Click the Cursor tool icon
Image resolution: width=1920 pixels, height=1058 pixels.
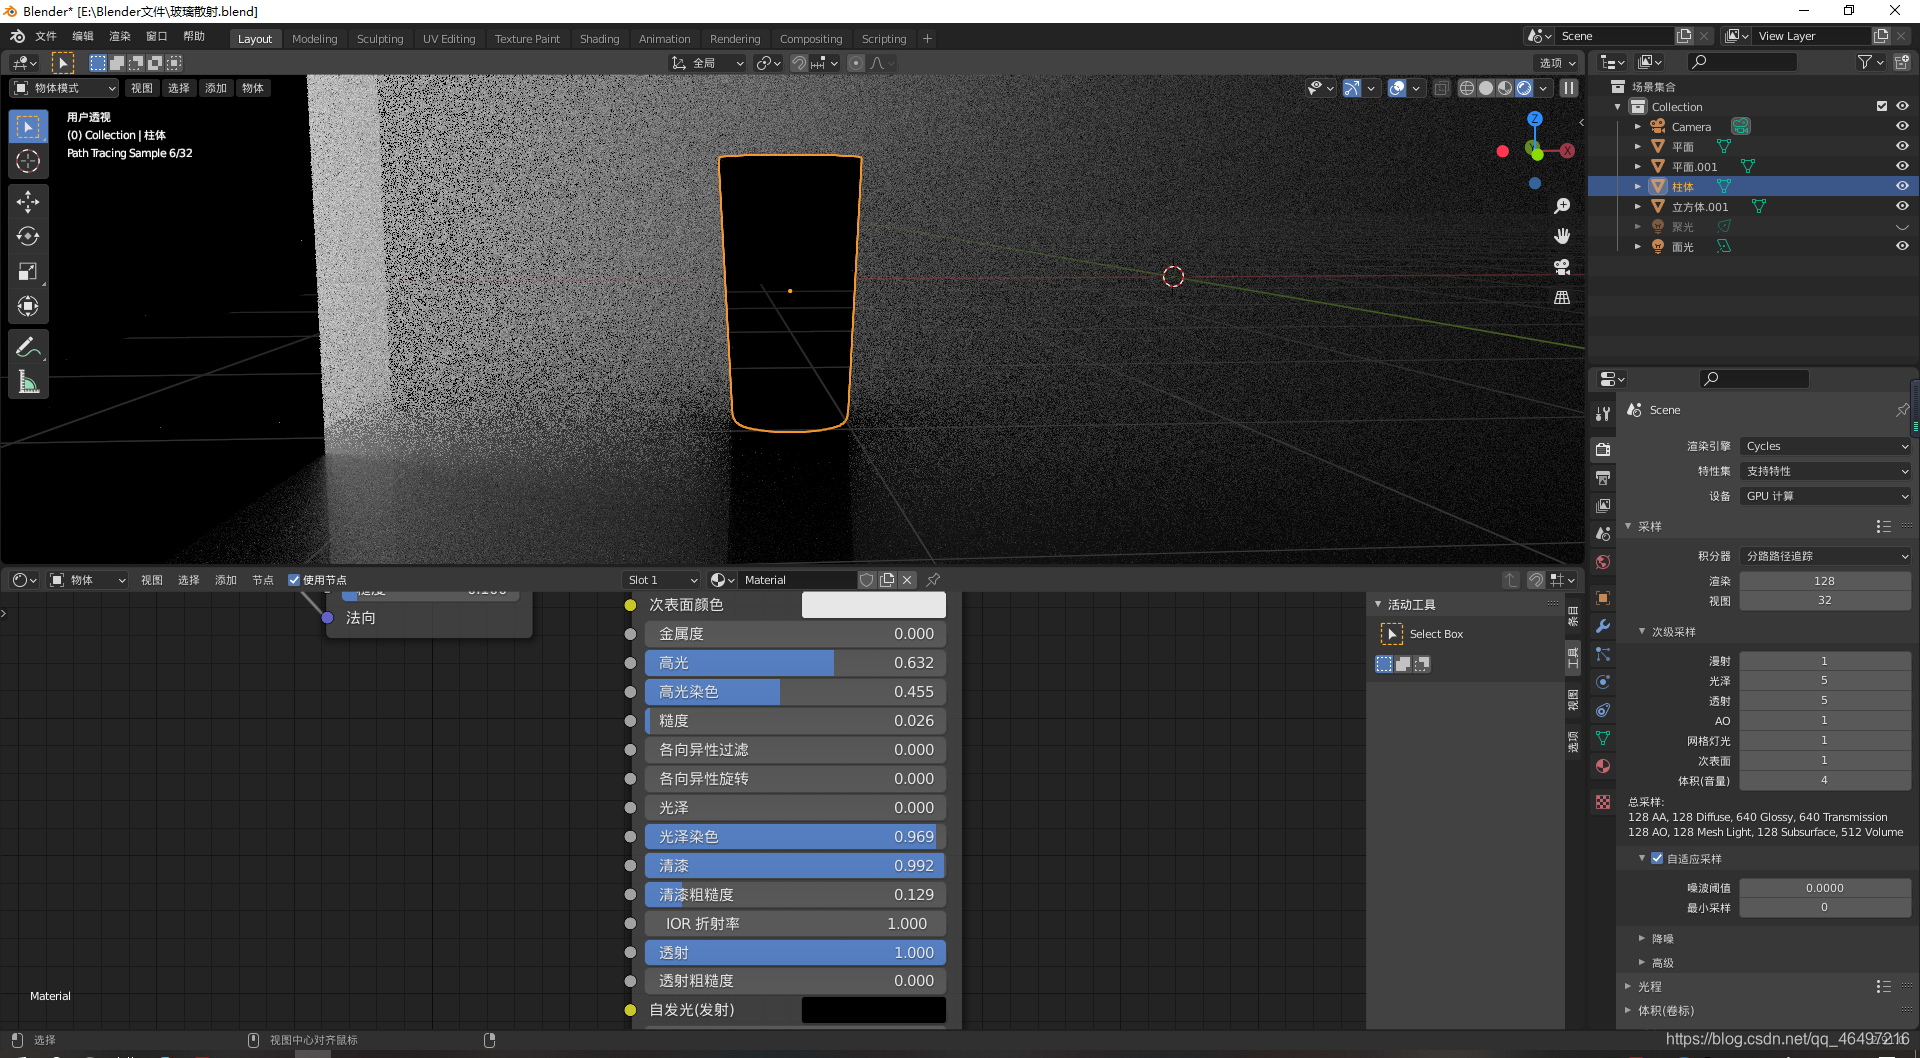click(x=28, y=161)
